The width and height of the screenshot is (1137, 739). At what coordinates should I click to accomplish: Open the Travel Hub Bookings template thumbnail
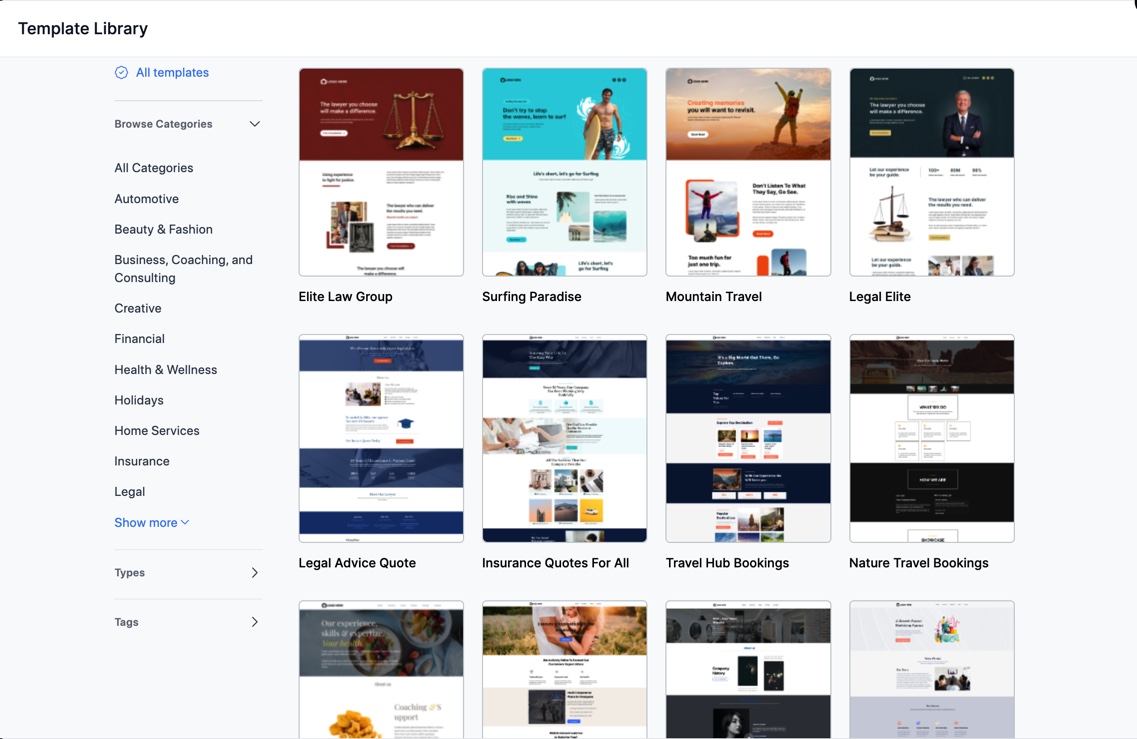point(748,438)
